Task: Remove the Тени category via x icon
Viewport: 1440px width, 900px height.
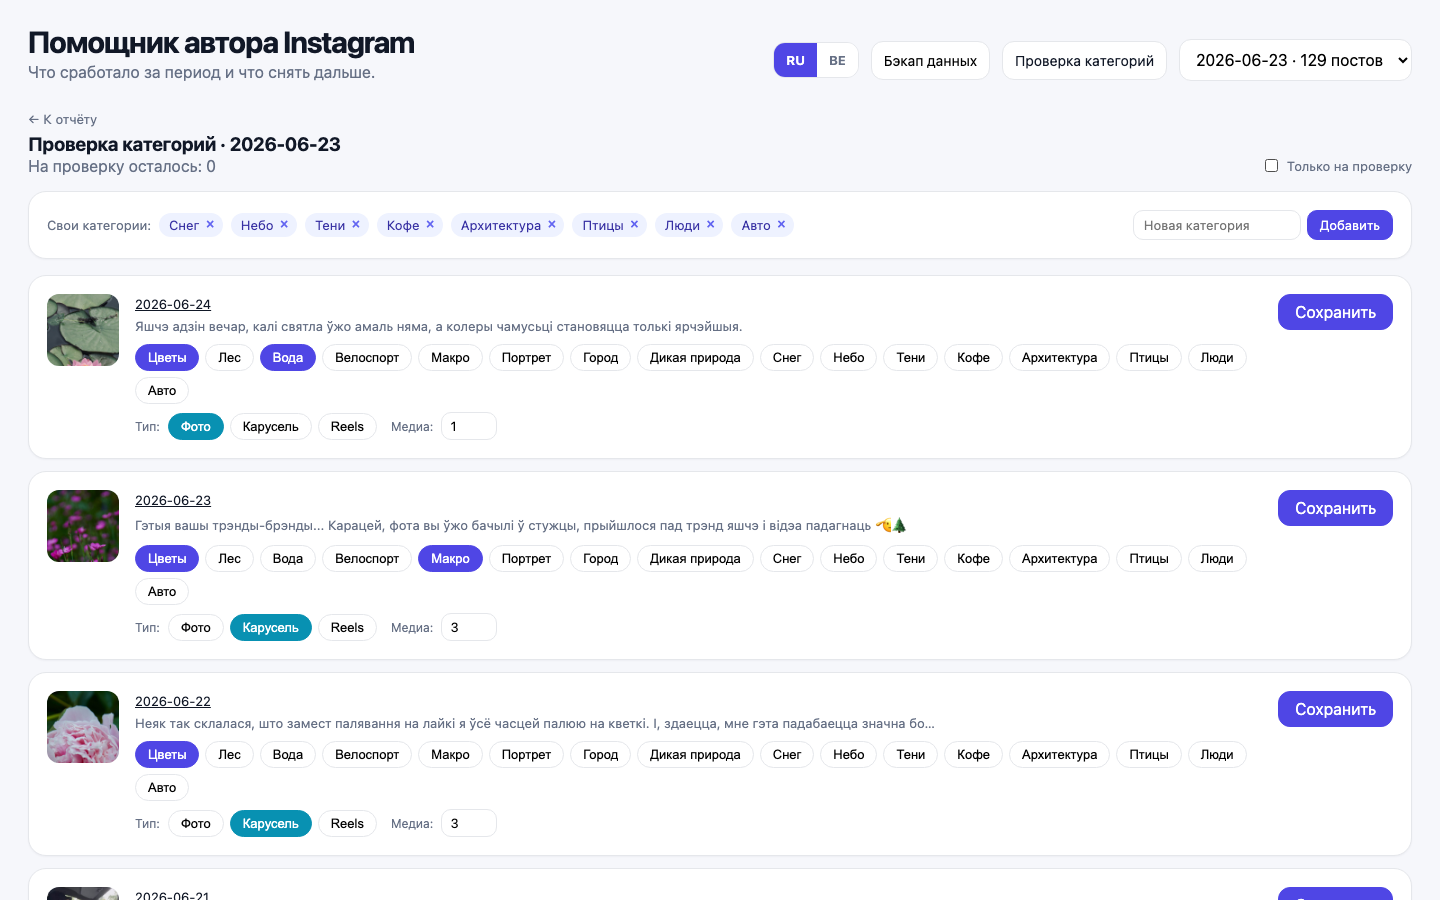Action: click(356, 225)
